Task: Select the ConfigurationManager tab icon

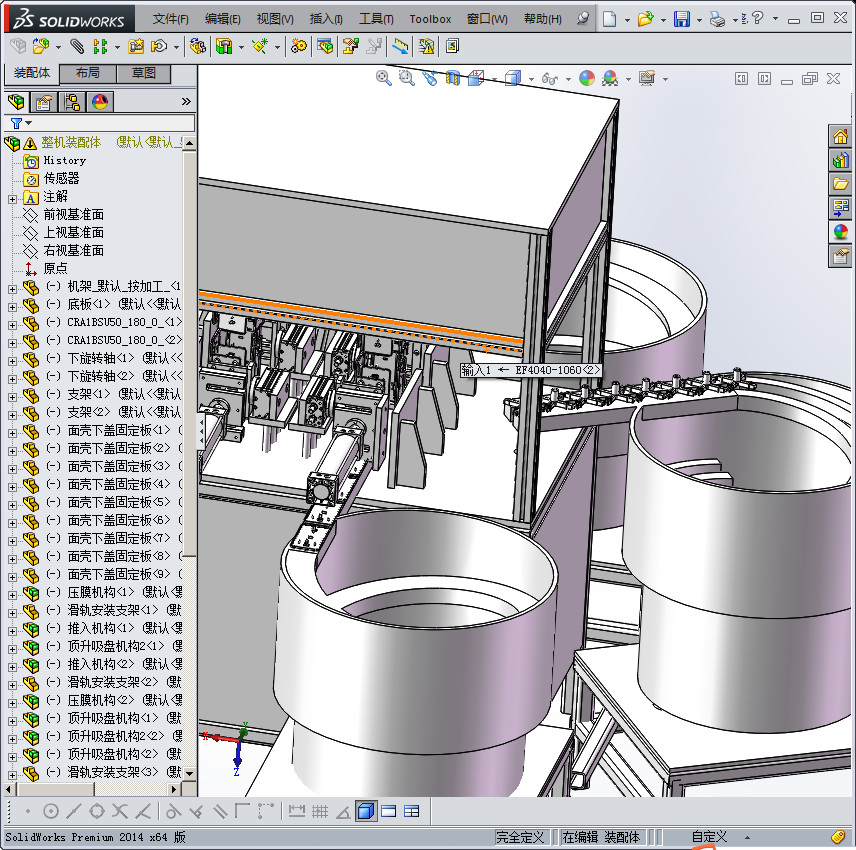Action: tap(71, 102)
